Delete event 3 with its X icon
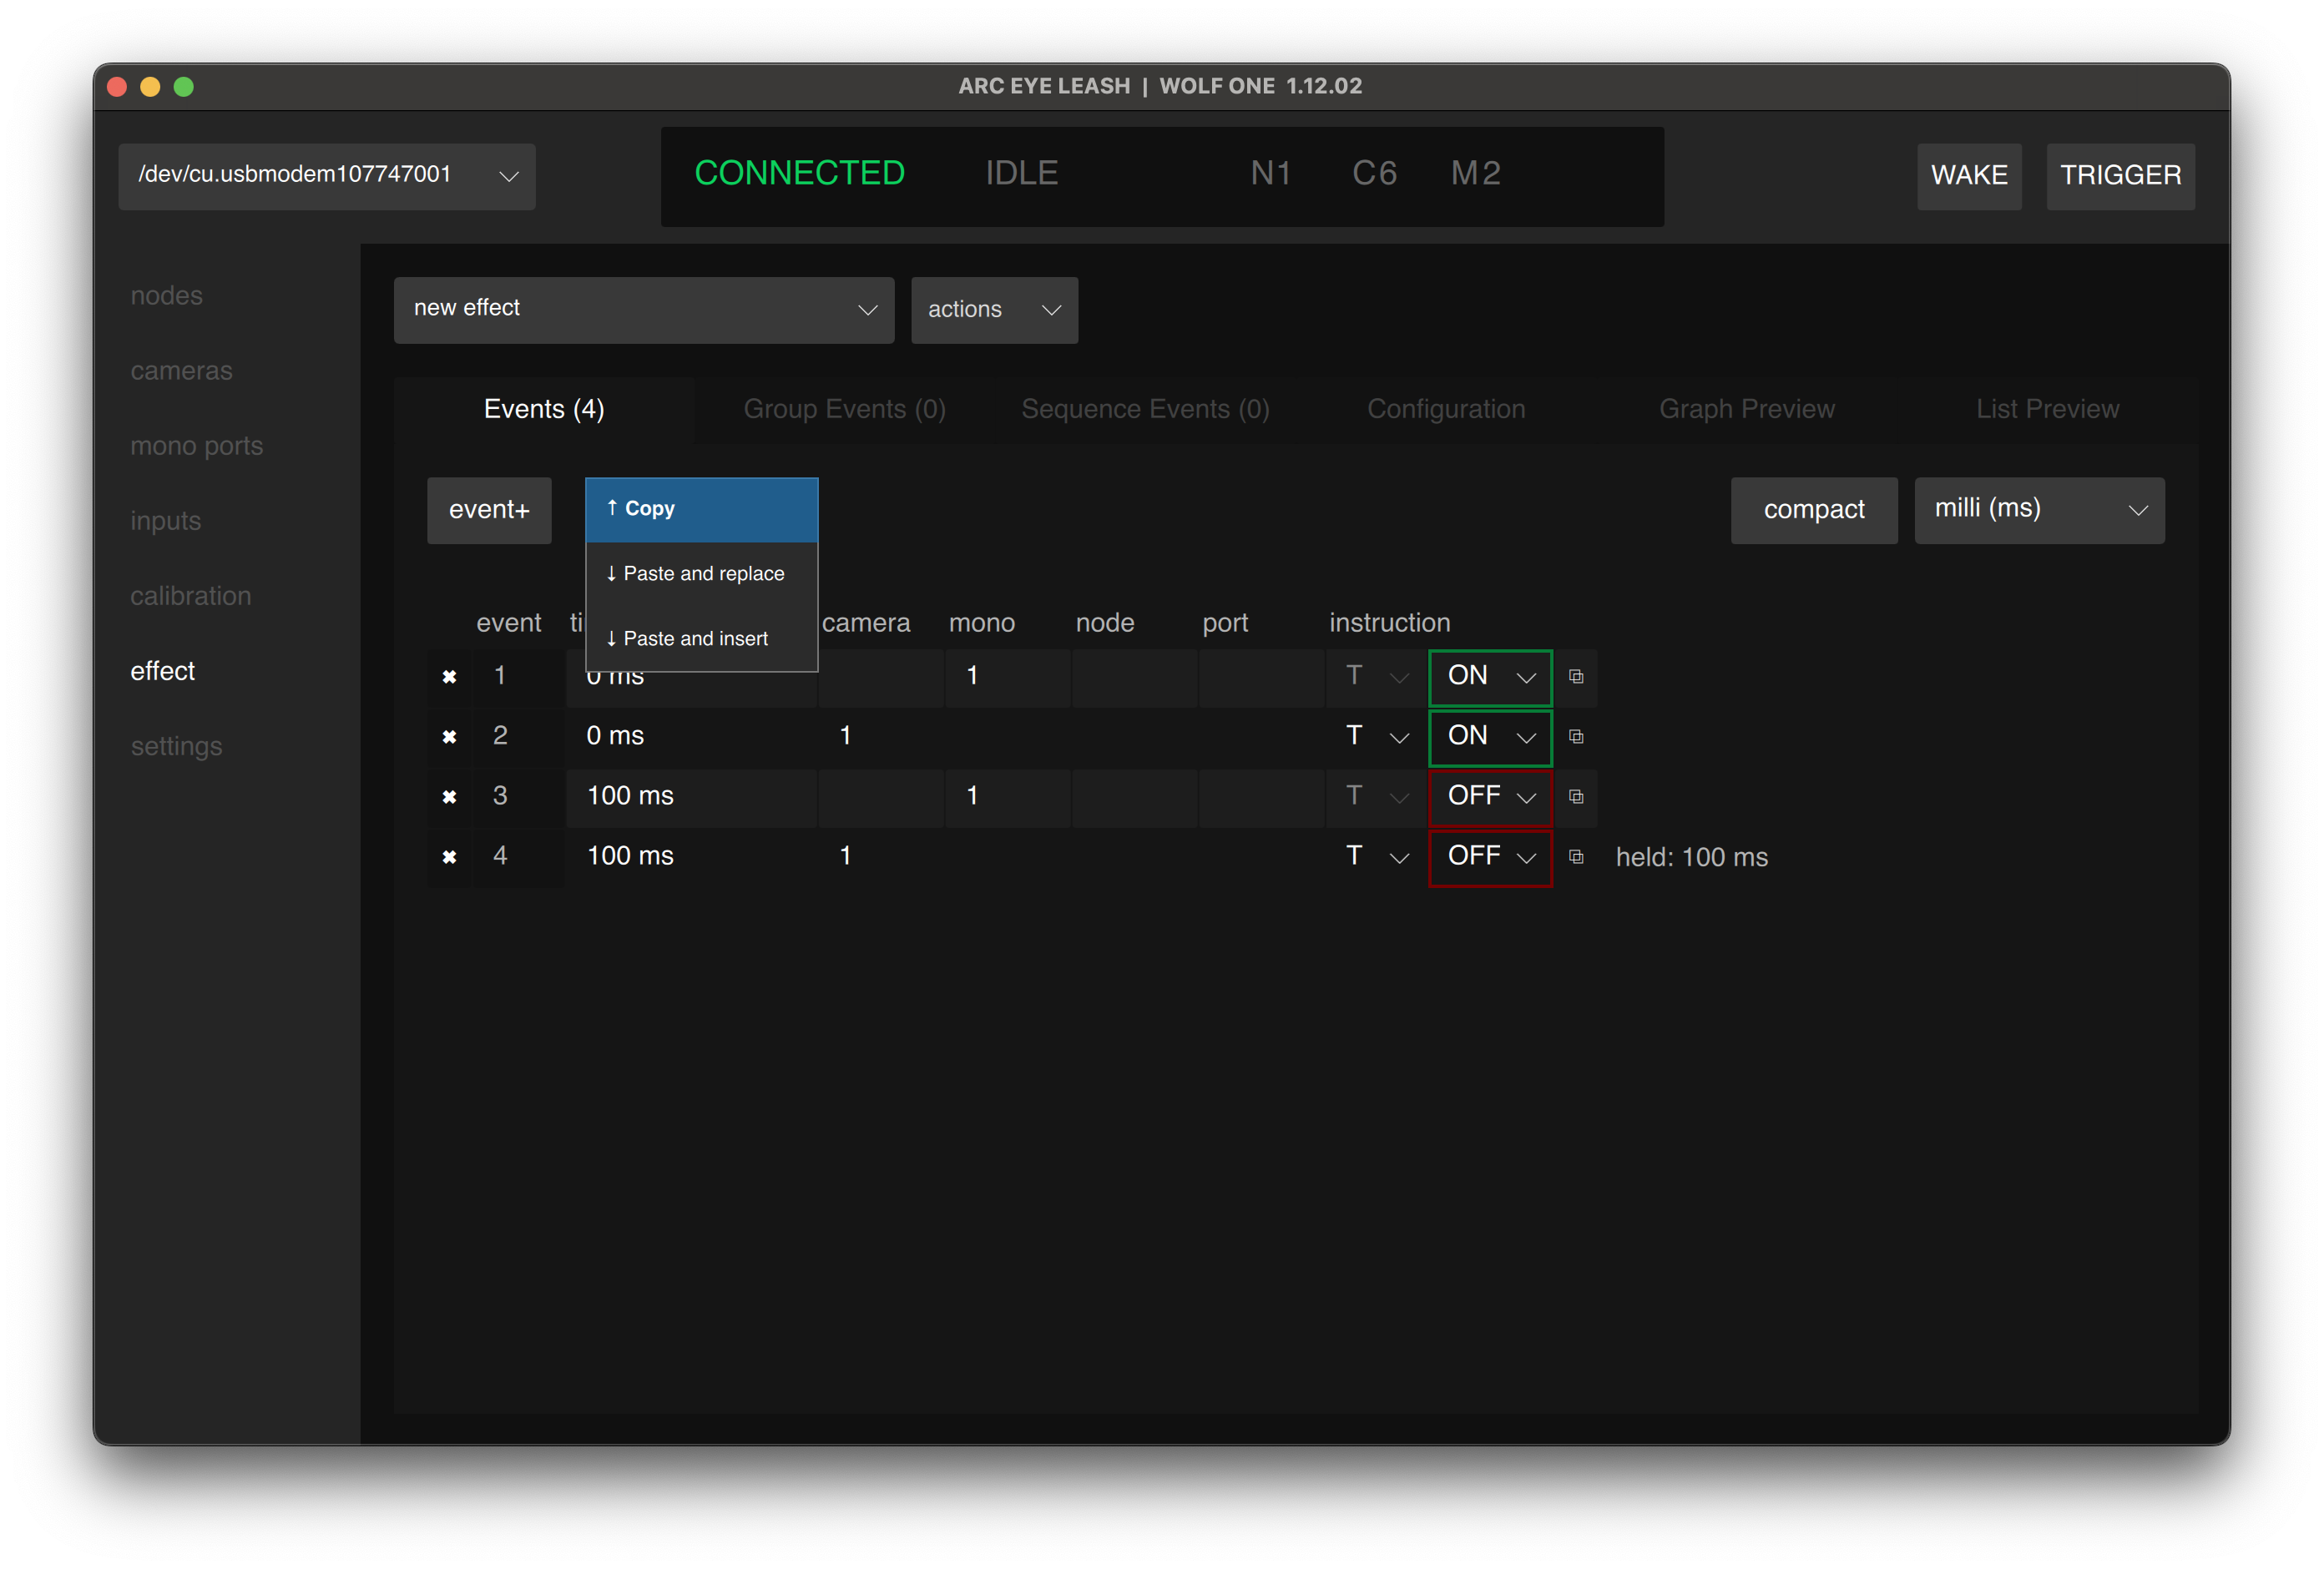Screen dimensions: 2324x1569 pyautogui.click(x=449, y=797)
